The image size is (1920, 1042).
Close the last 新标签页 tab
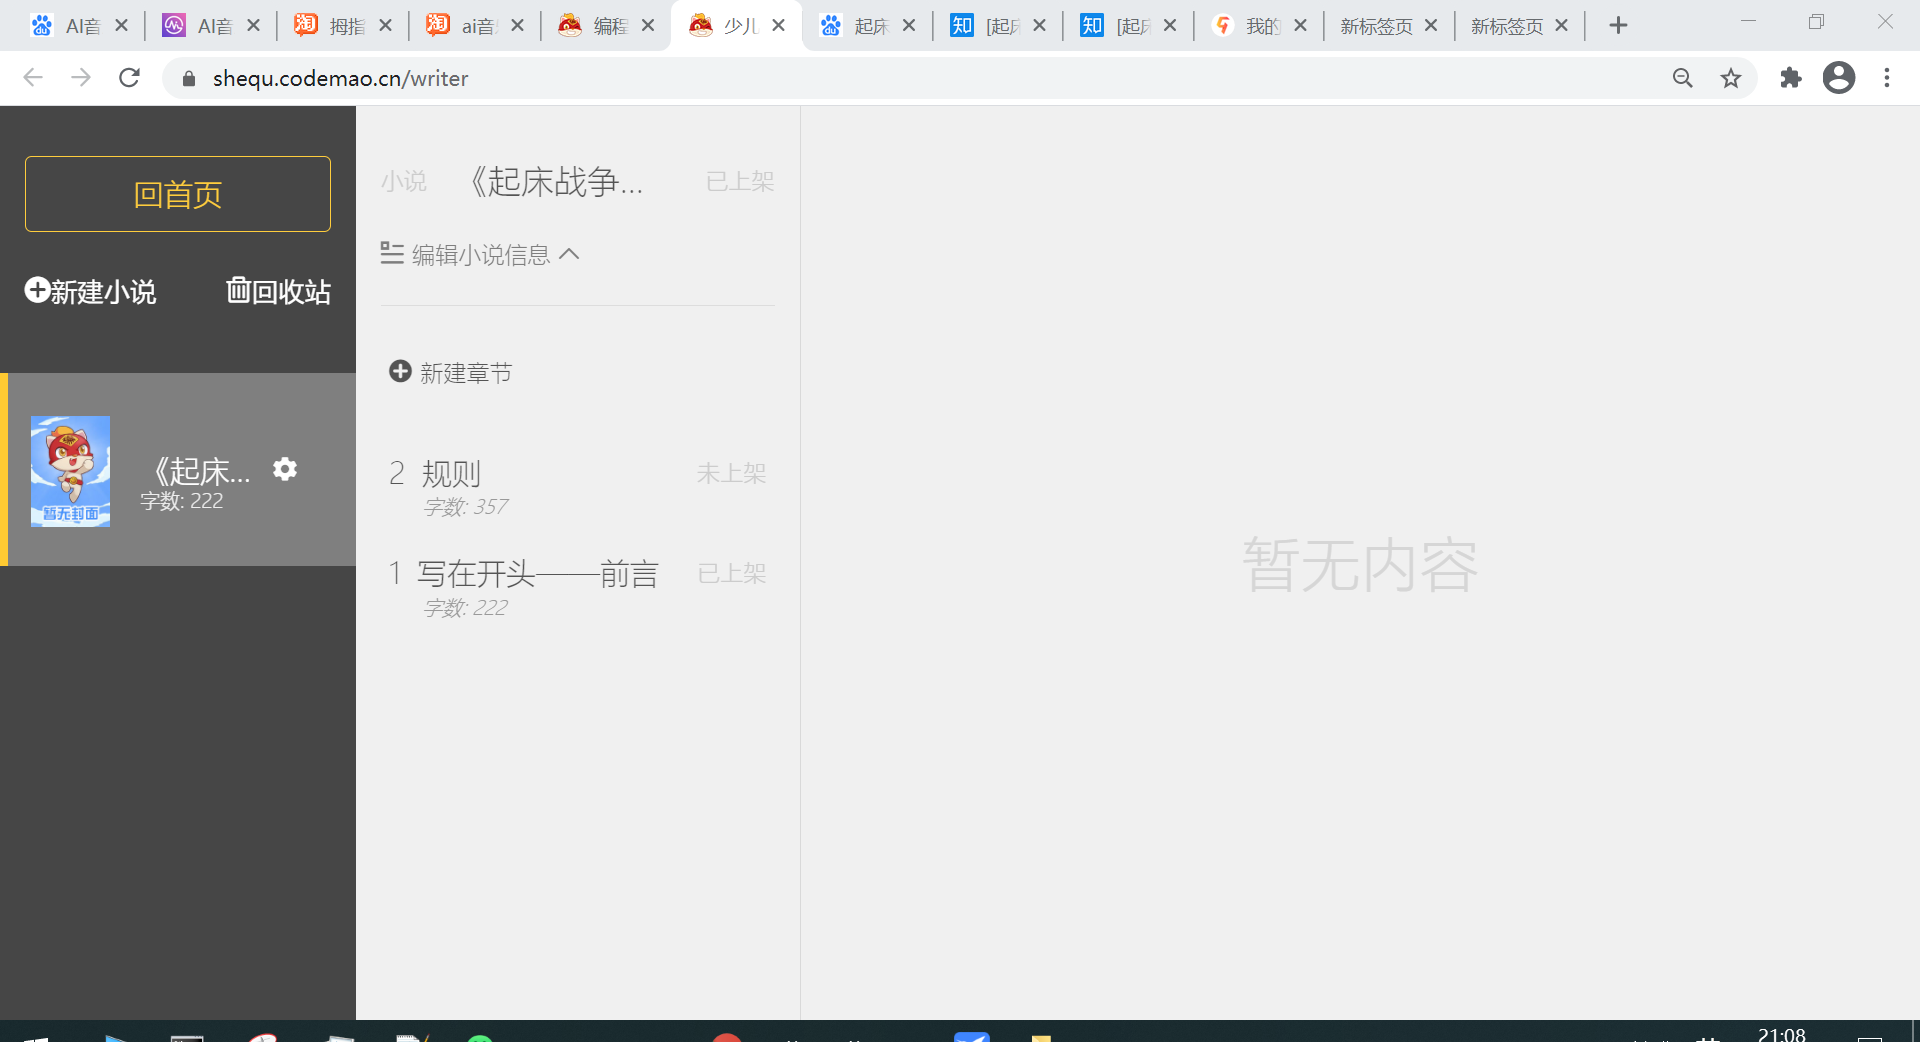1562,26
